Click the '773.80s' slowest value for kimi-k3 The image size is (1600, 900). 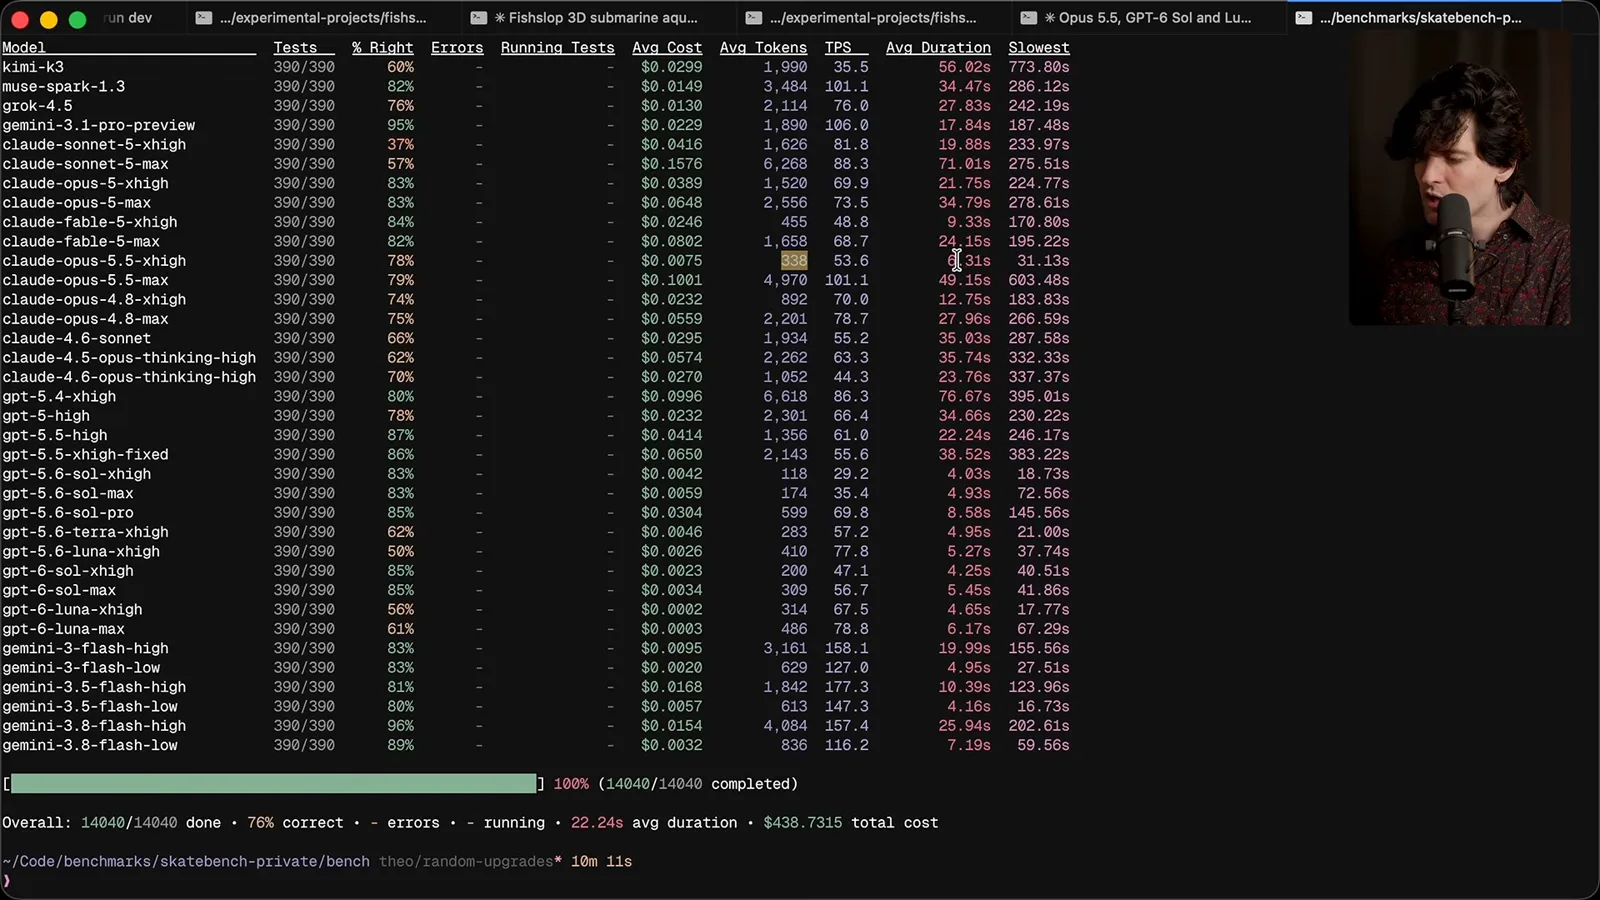1039,67
